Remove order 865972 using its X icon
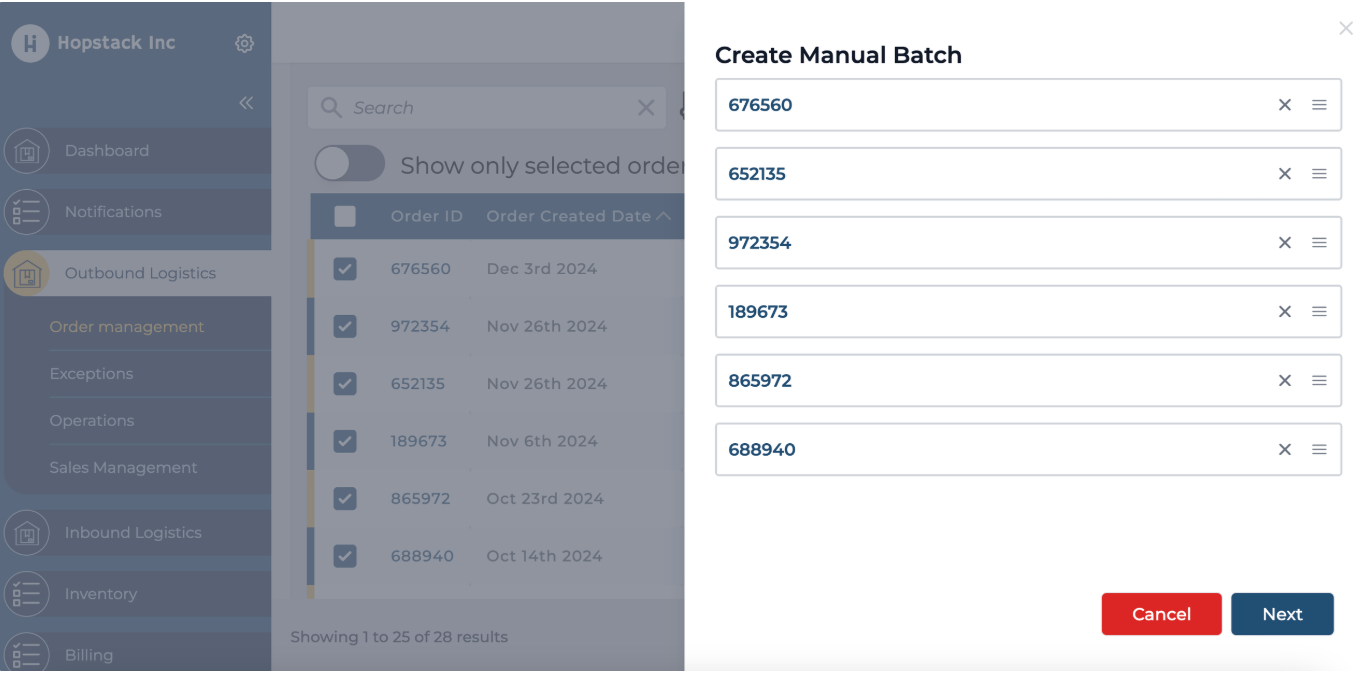Viewport: 1368px width, 678px height. [1285, 381]
